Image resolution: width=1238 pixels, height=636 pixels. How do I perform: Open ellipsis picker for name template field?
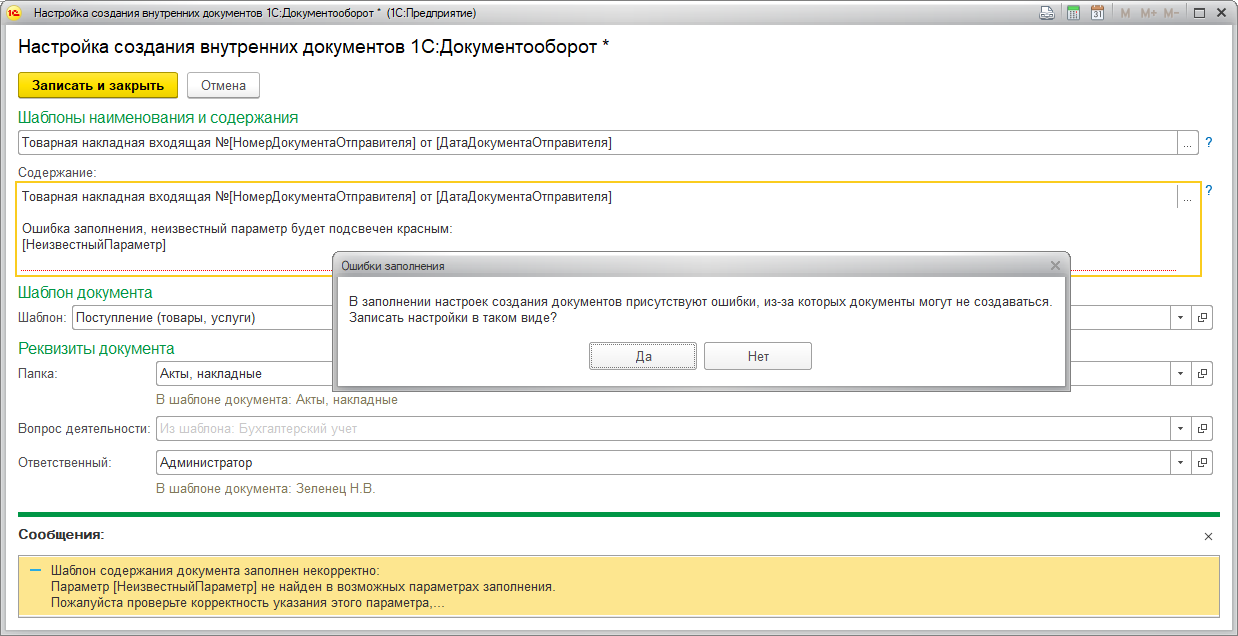click(1187, 143)
